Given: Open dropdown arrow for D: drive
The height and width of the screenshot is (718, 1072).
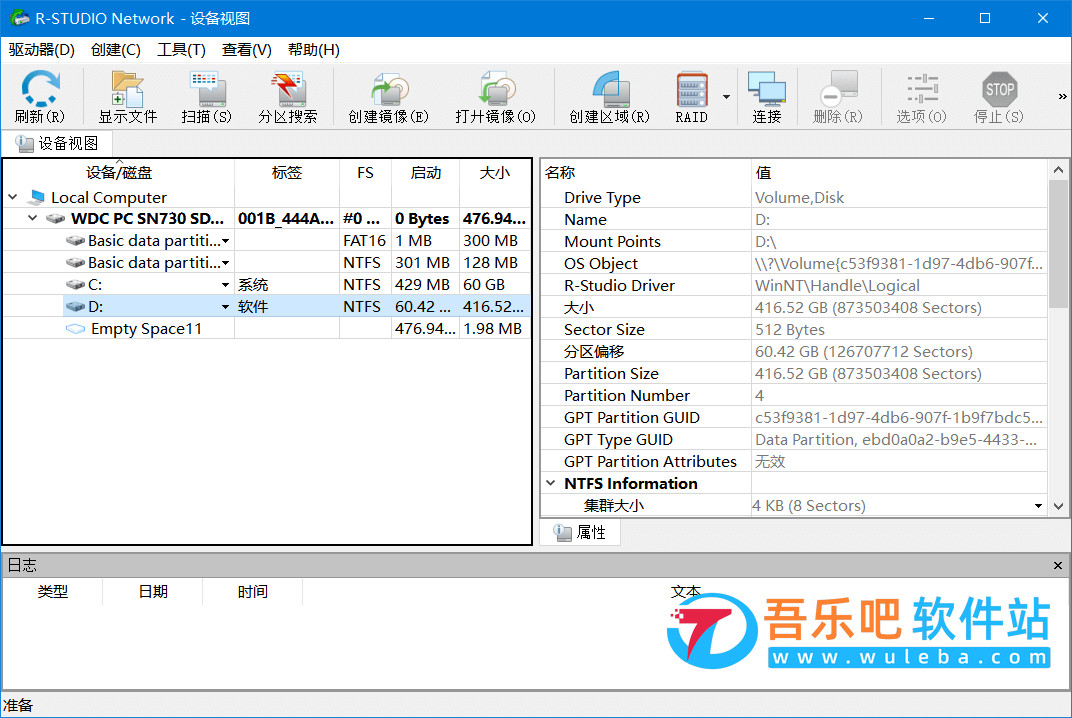Looking at the screenshot, I should coord(226,306).
